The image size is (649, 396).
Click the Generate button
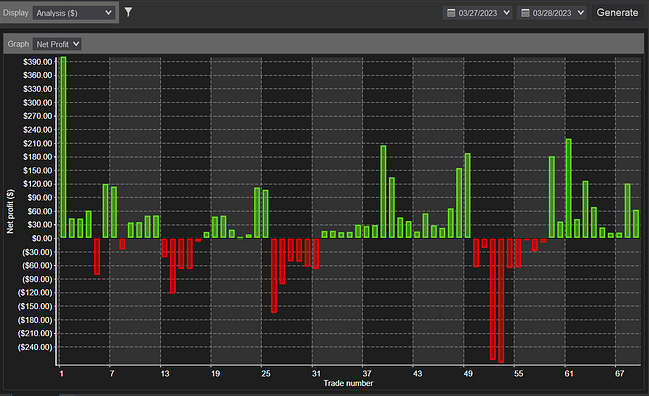[x=617, y=12]
